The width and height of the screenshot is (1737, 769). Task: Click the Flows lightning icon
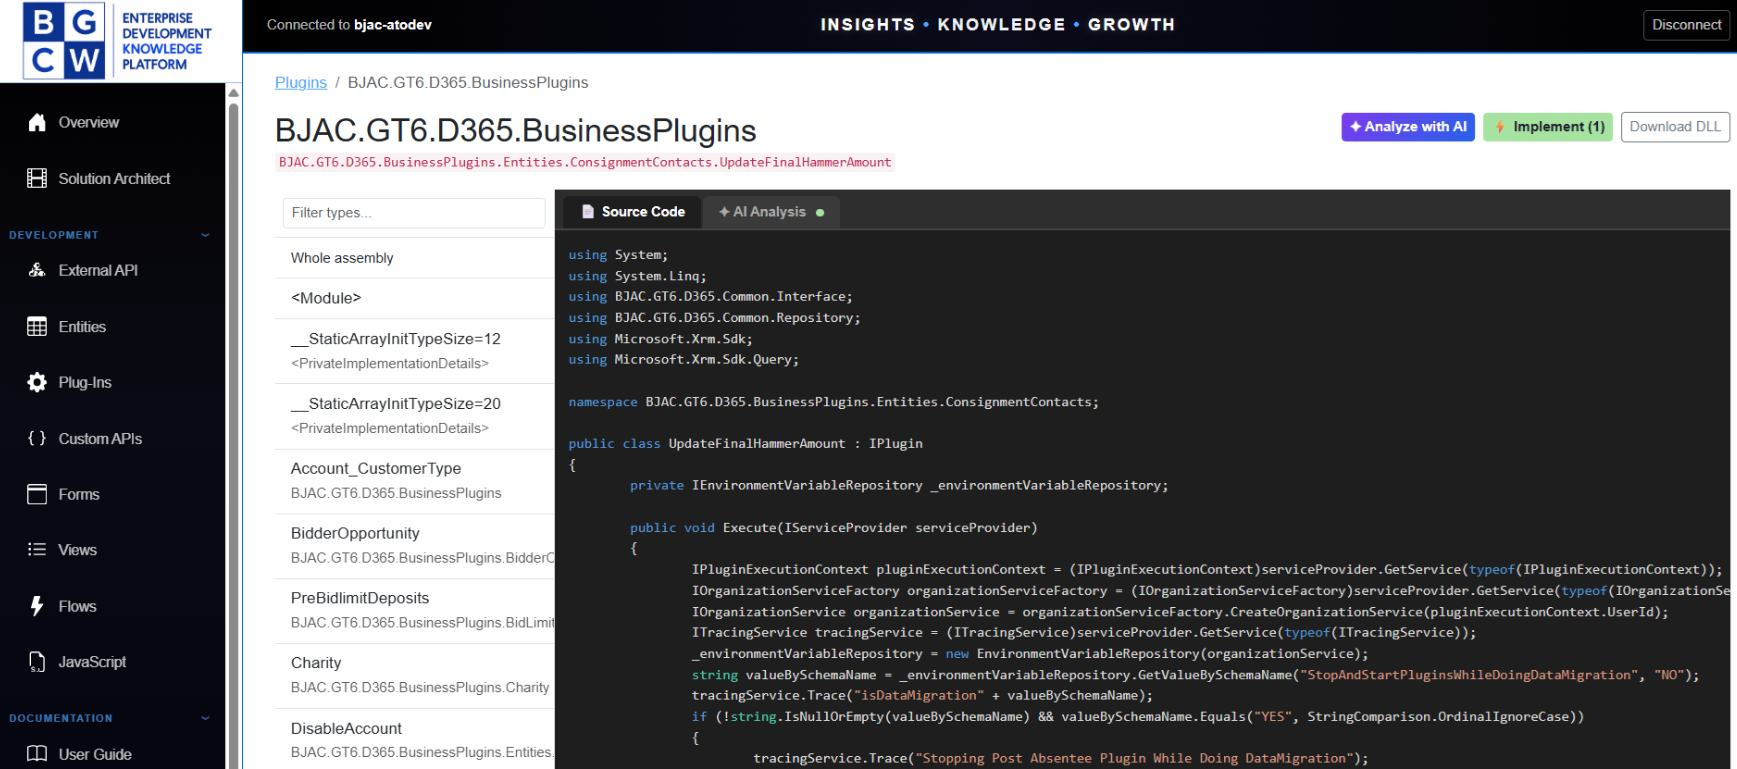click(x=37, y=606)
